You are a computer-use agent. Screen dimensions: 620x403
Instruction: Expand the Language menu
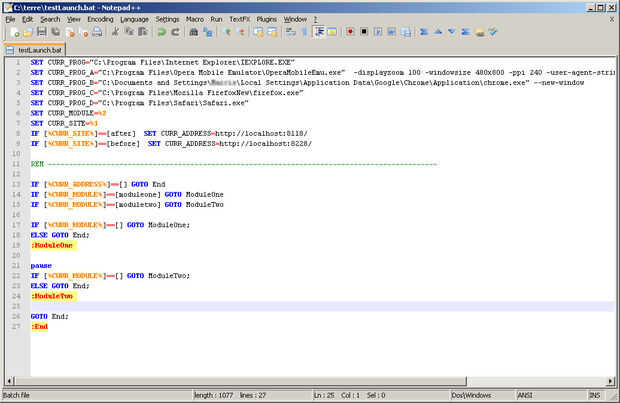tap(134, 19)
